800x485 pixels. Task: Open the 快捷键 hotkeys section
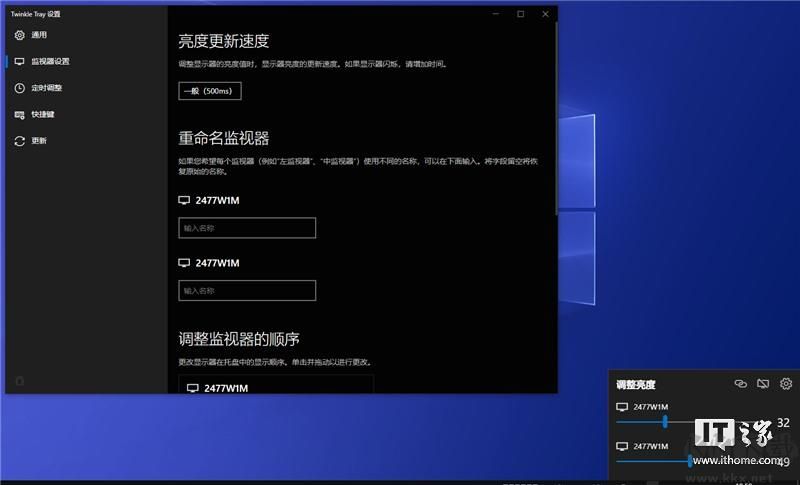point(43,115)
